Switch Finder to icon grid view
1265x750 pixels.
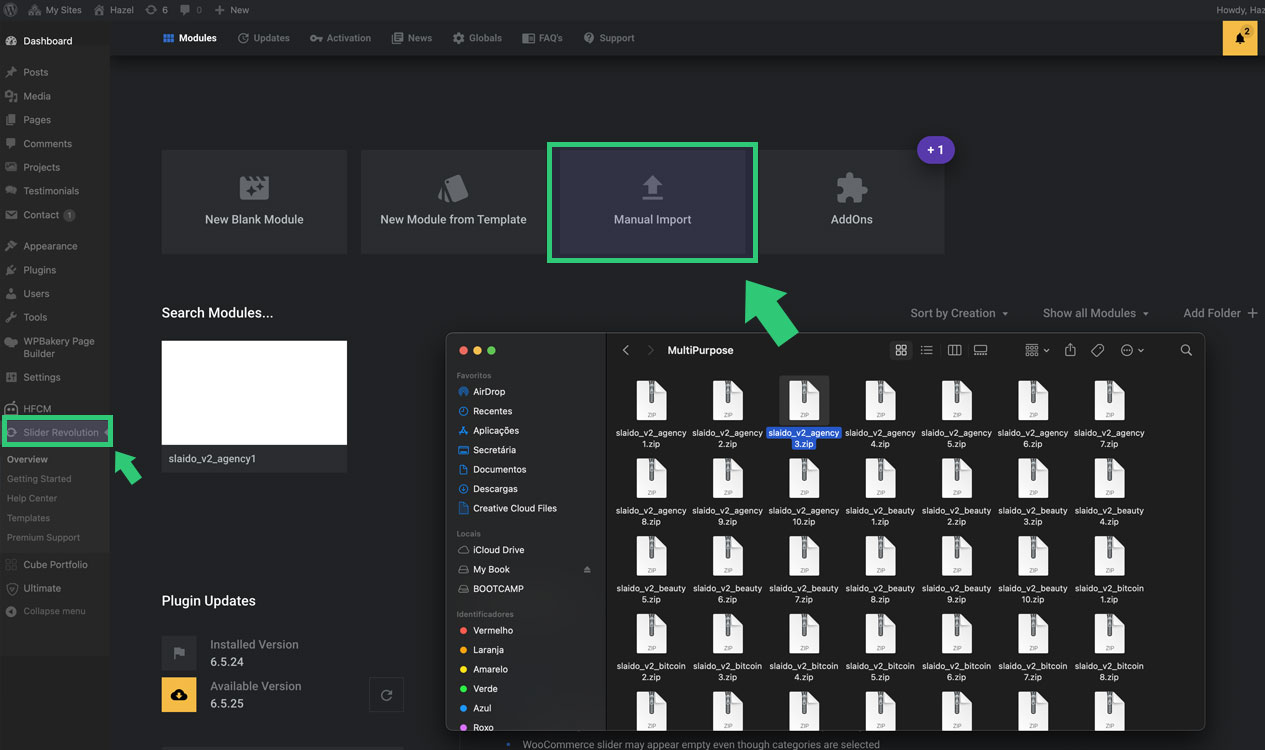pyautogui.click(x=901, y=351)
